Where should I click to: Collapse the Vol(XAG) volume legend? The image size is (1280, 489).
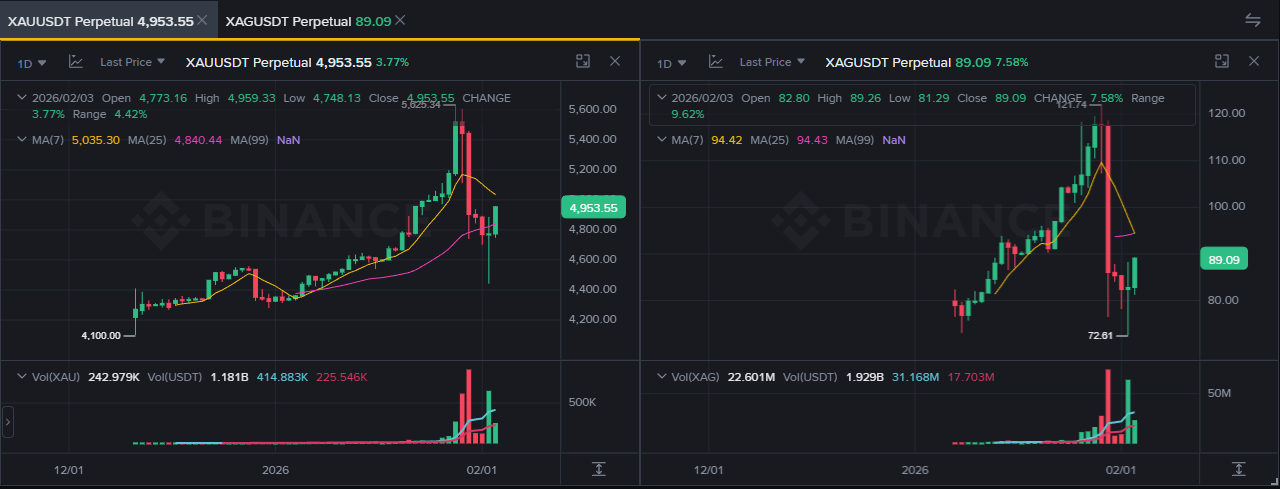point(662,377)
